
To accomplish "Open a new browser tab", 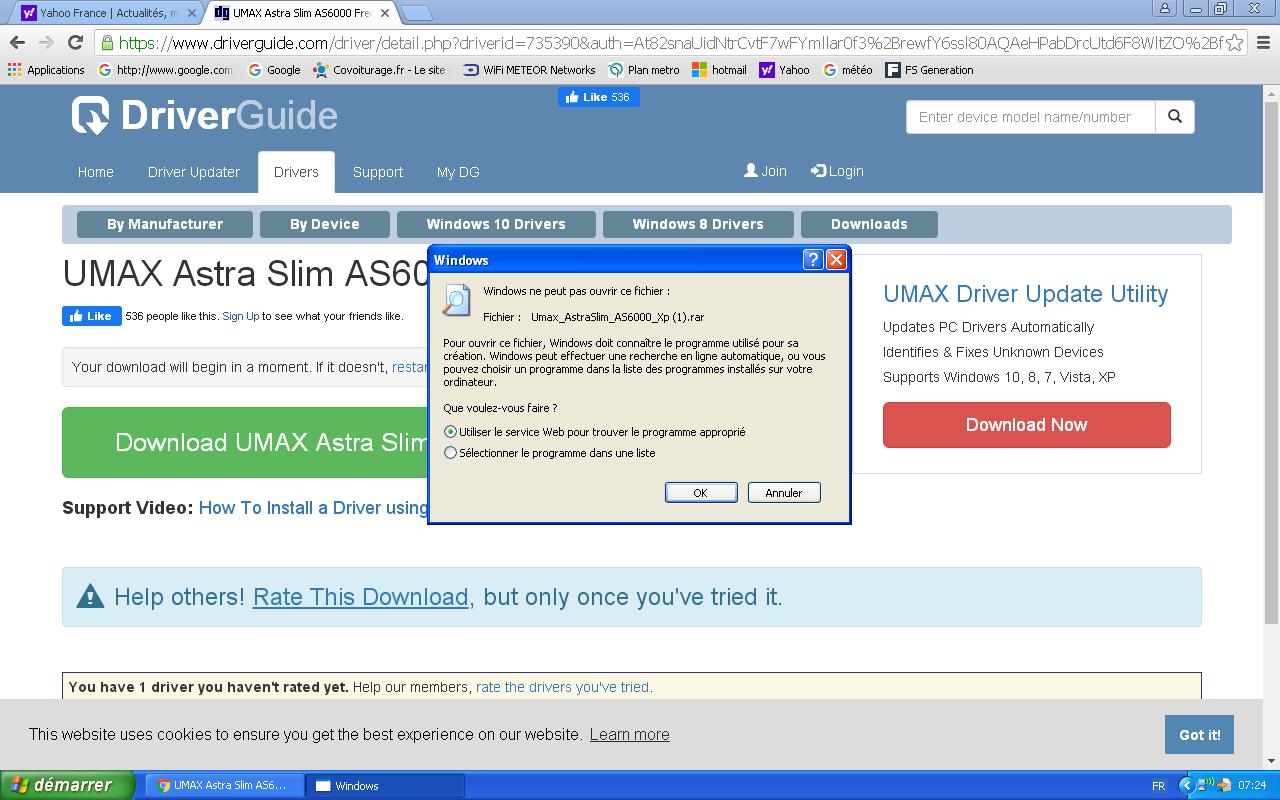I will (x=418, y=13).
